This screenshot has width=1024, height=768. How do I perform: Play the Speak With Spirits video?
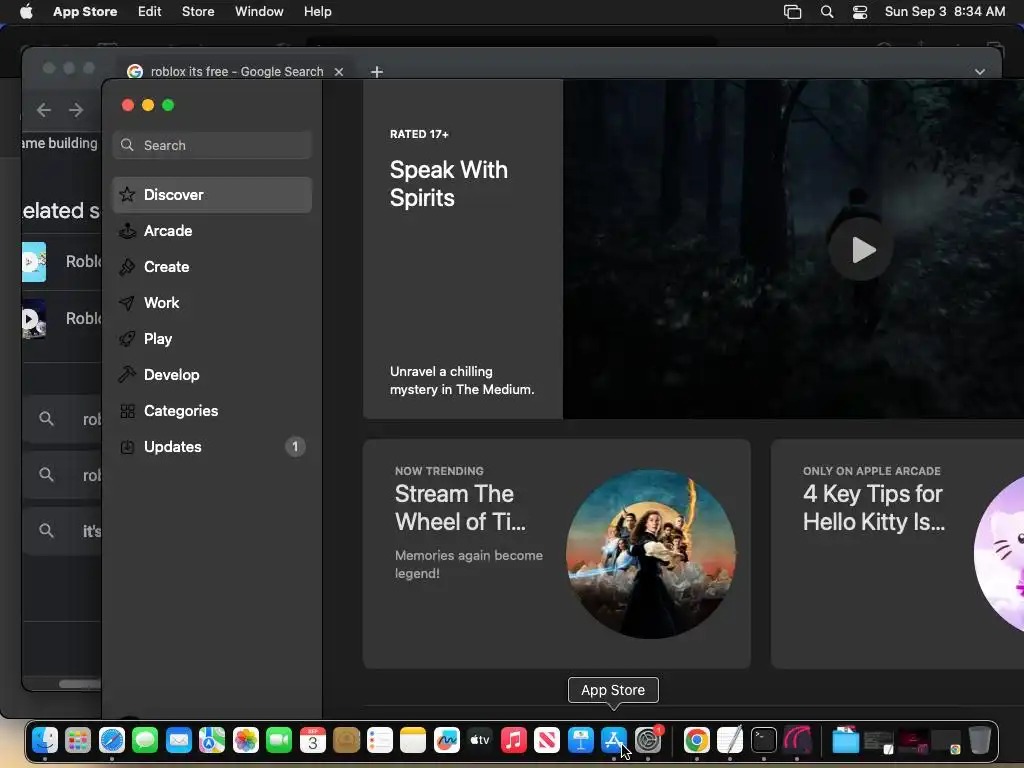(860, 249)
